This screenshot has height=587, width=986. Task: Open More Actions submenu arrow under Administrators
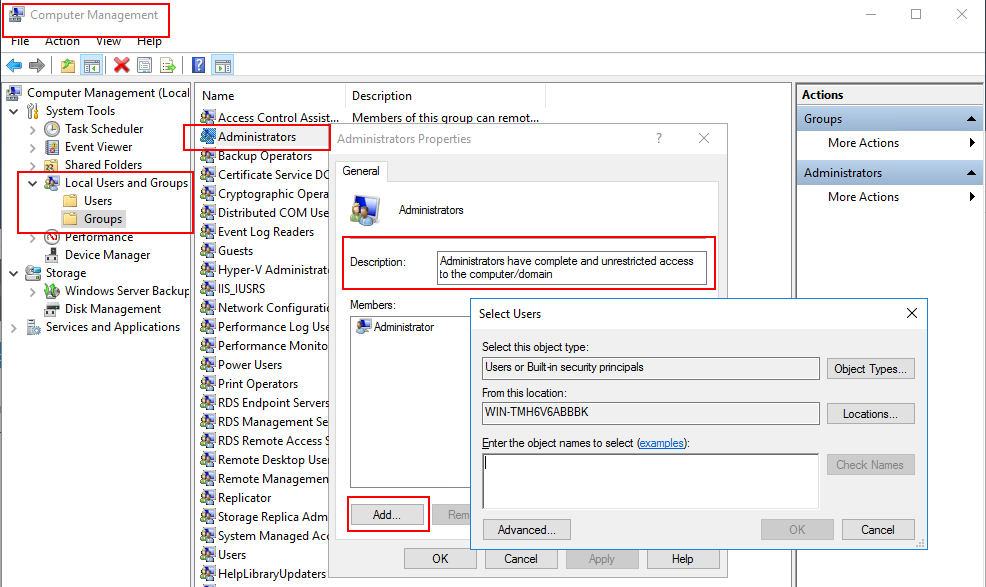972,197
